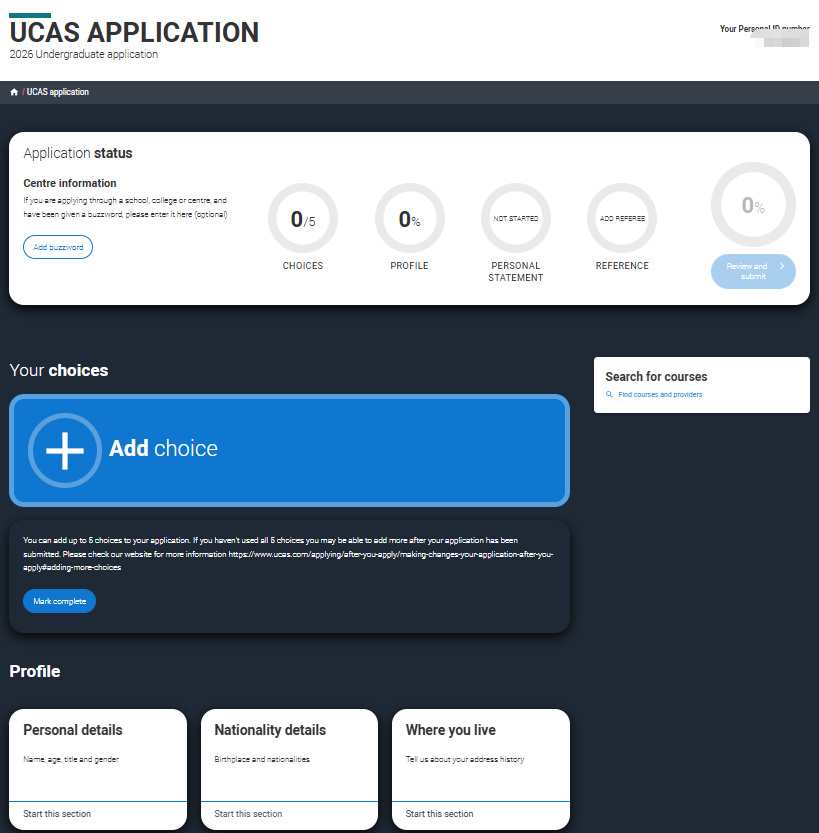Click the 2026 Undergraduate application subtitle
The width and height of the screenshot is (819, 833).
click(x=84, y=54)
